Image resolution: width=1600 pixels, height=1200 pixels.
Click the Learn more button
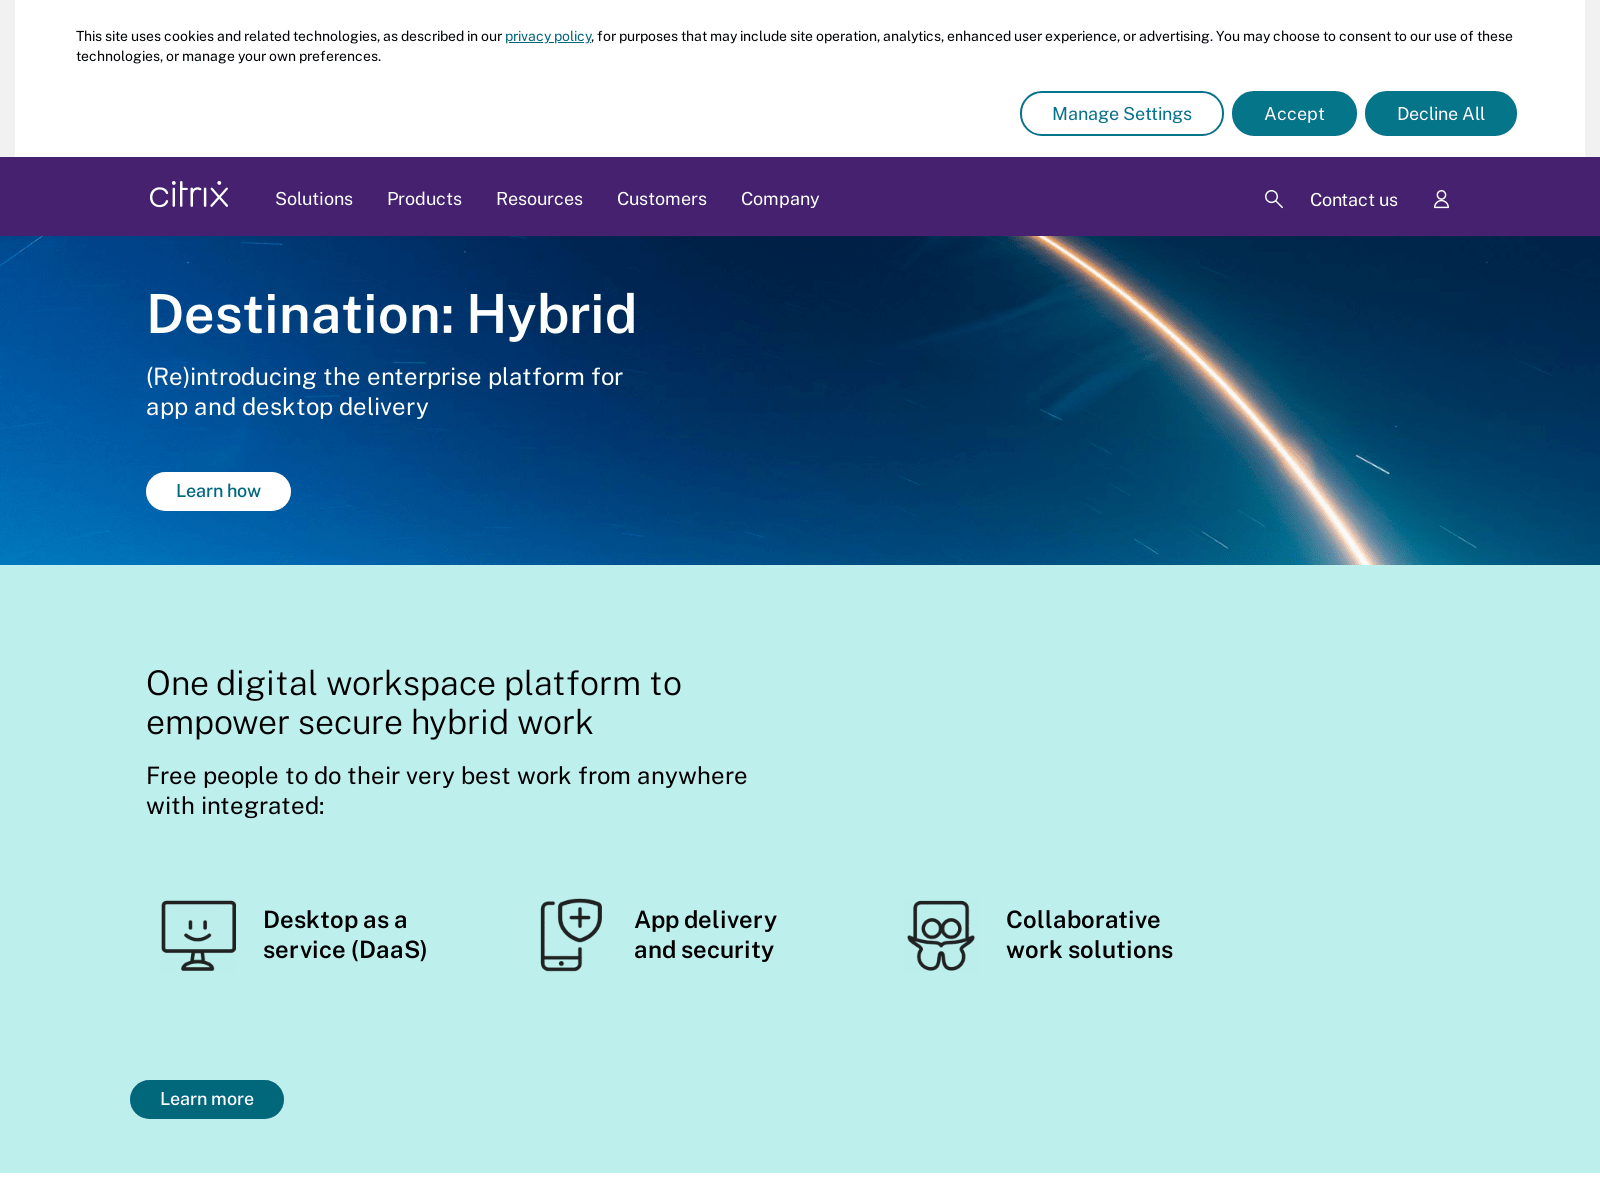[x=207, y=1099]
